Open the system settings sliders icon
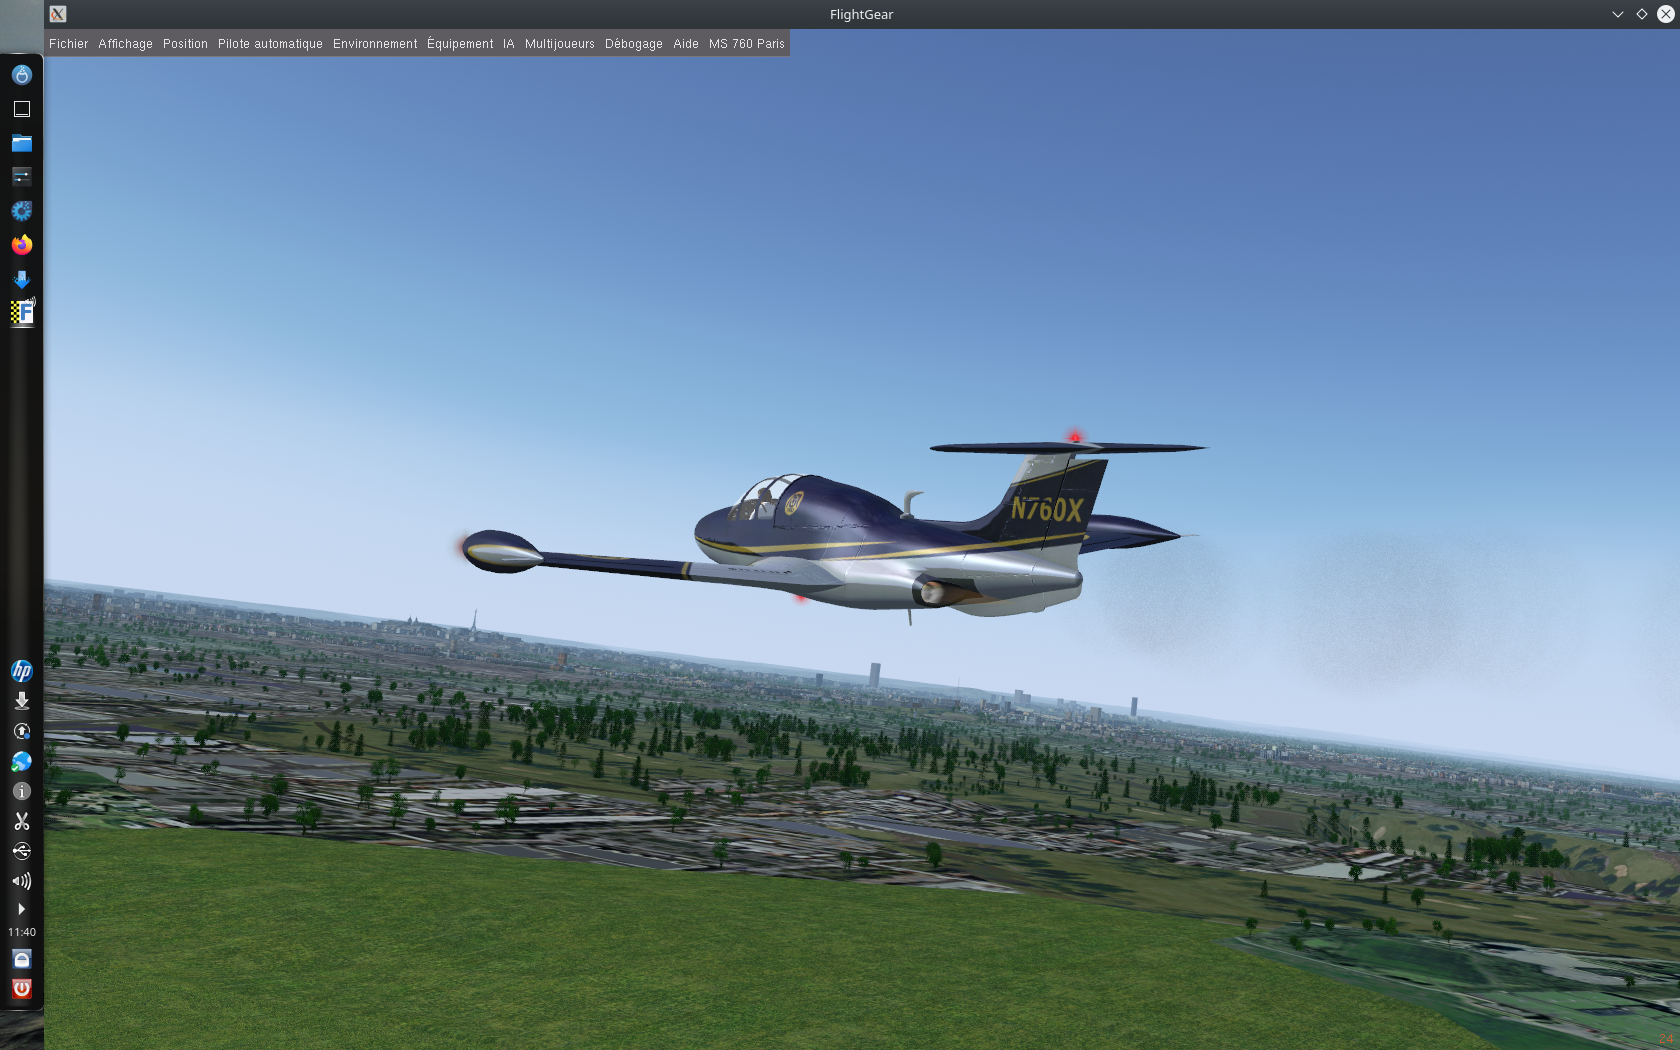 tap(22, 177)
